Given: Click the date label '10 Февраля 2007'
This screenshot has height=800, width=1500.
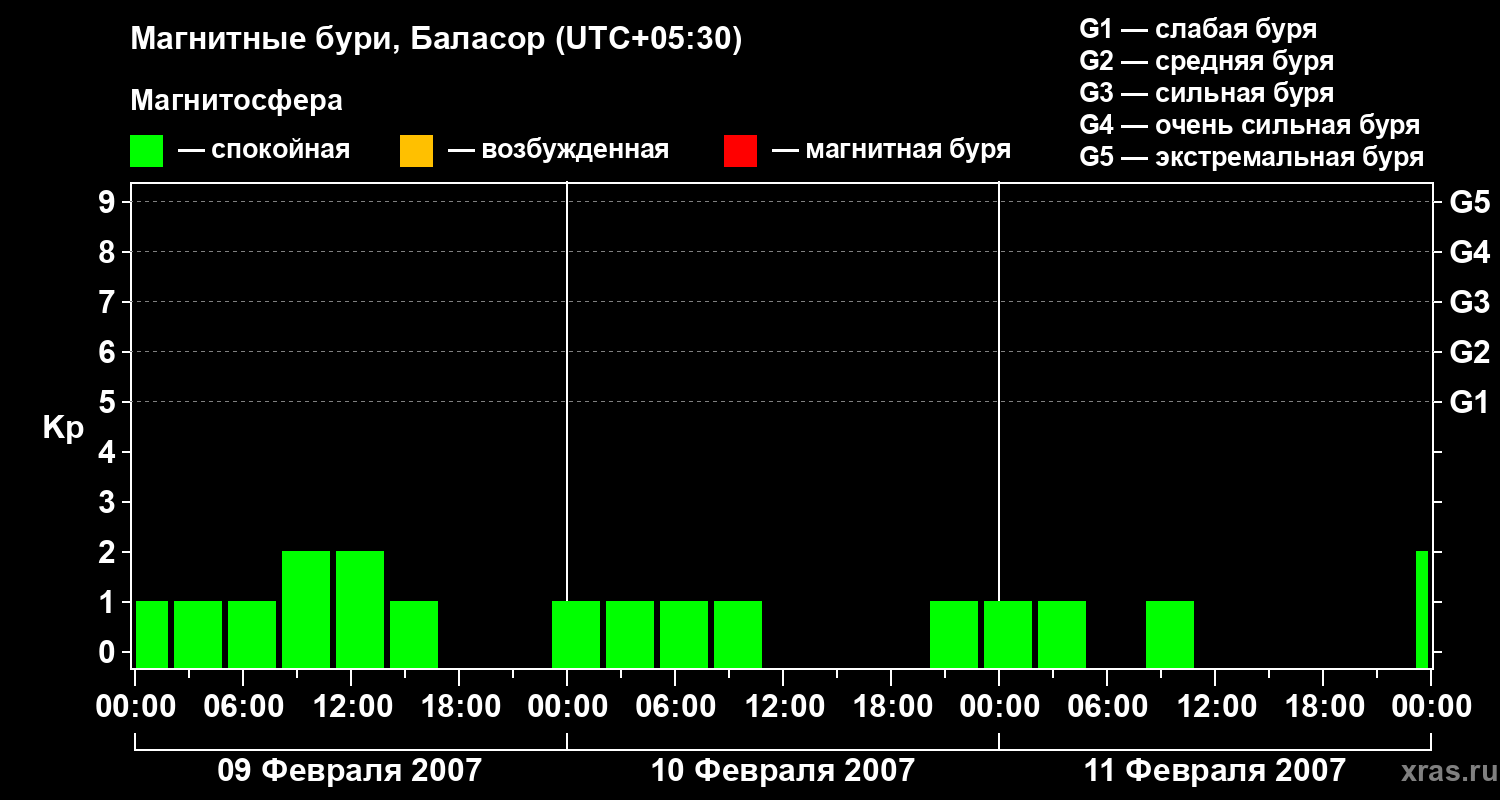Looking at the screenshot, I should coord(783,771).
